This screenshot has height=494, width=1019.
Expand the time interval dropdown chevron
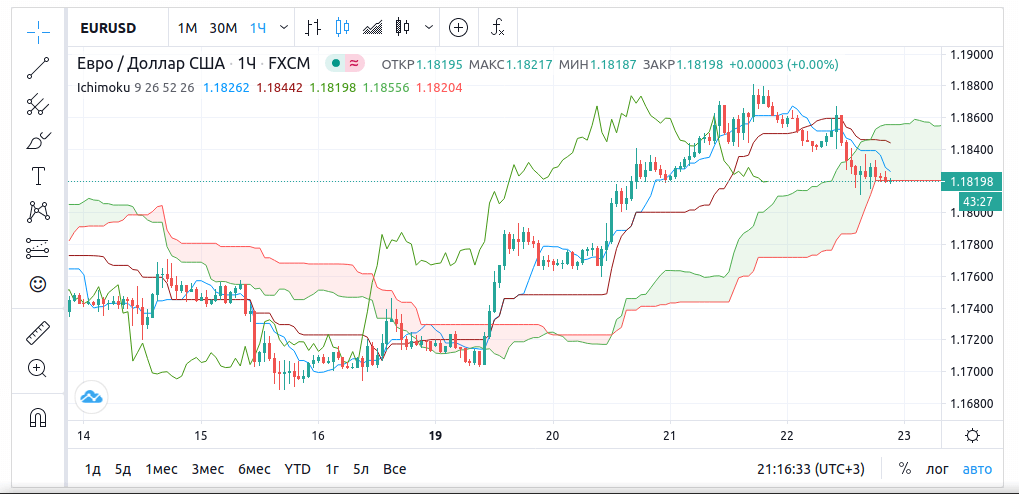[x=285, y=27]
